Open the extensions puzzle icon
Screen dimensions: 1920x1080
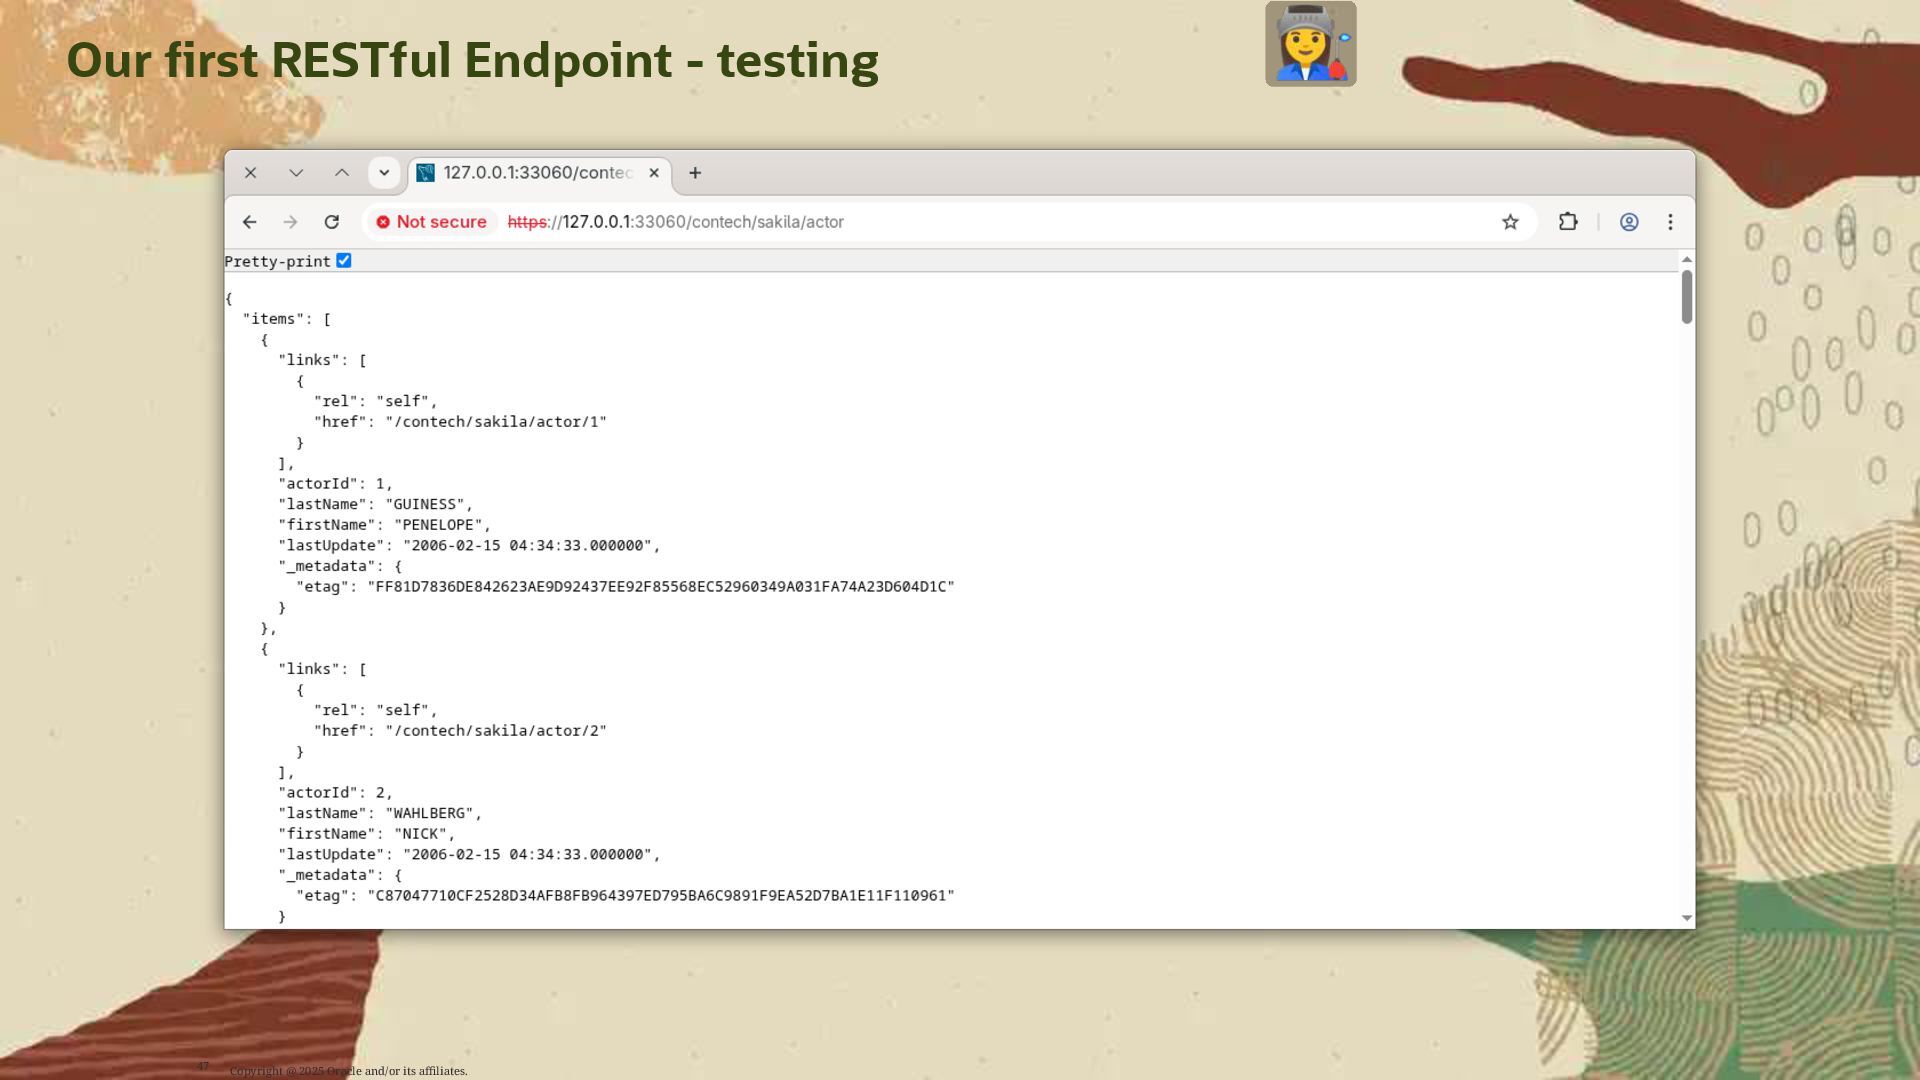1568,222
